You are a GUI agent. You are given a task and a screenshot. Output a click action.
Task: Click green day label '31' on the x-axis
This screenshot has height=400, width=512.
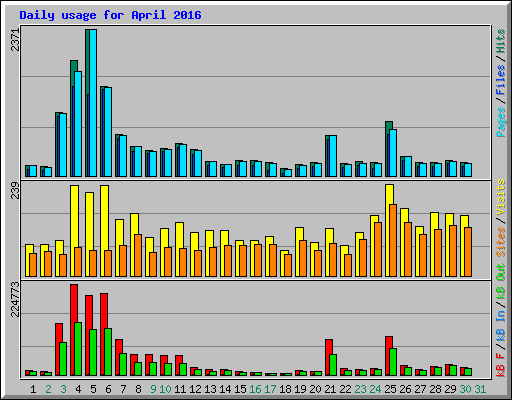pyautogui.click(x=480, y=389)
